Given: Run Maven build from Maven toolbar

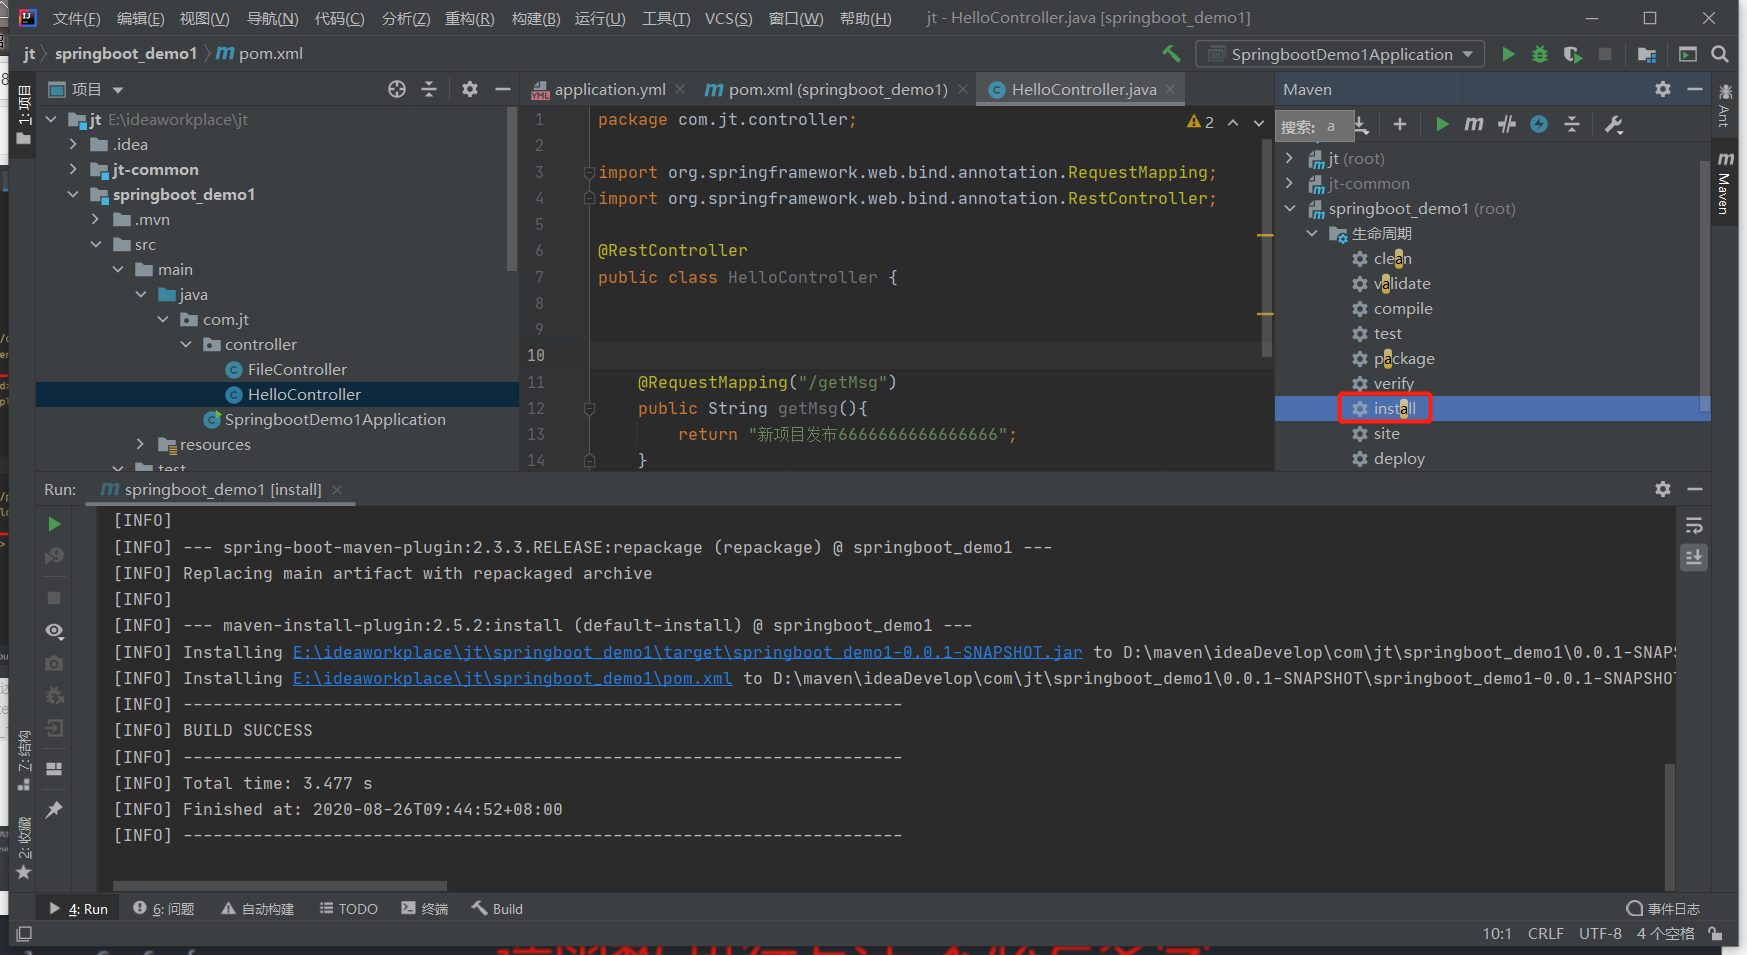Looking at the screenshot, I should (x=1442, y=124).
